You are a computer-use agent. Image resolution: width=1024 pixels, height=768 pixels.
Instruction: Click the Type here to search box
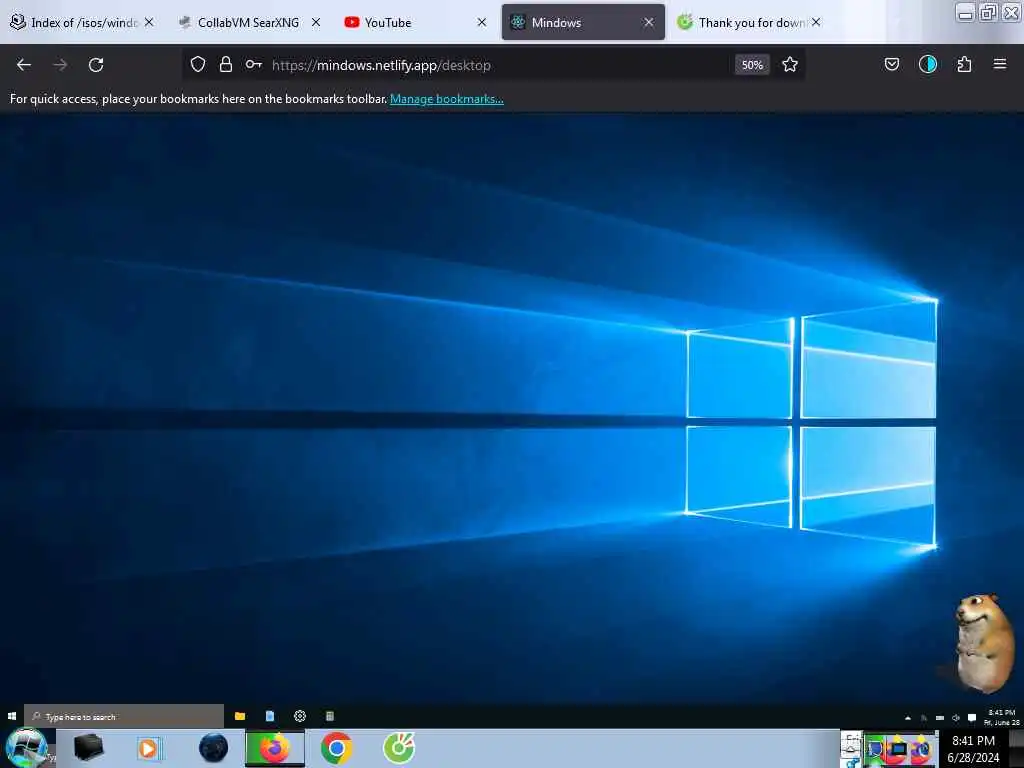124,716
